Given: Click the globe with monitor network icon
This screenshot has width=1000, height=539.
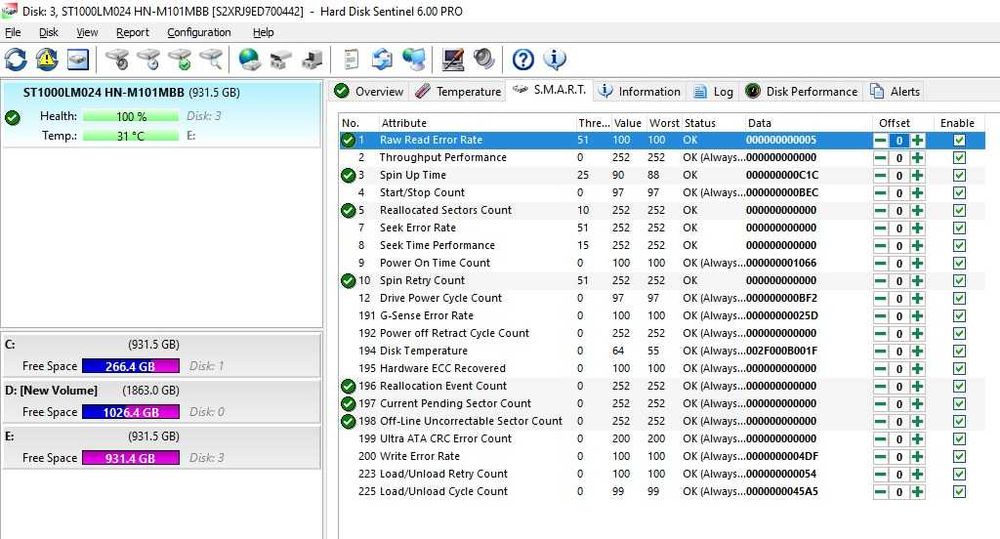Looking at the screenshot, I should [x=414, y=59].
